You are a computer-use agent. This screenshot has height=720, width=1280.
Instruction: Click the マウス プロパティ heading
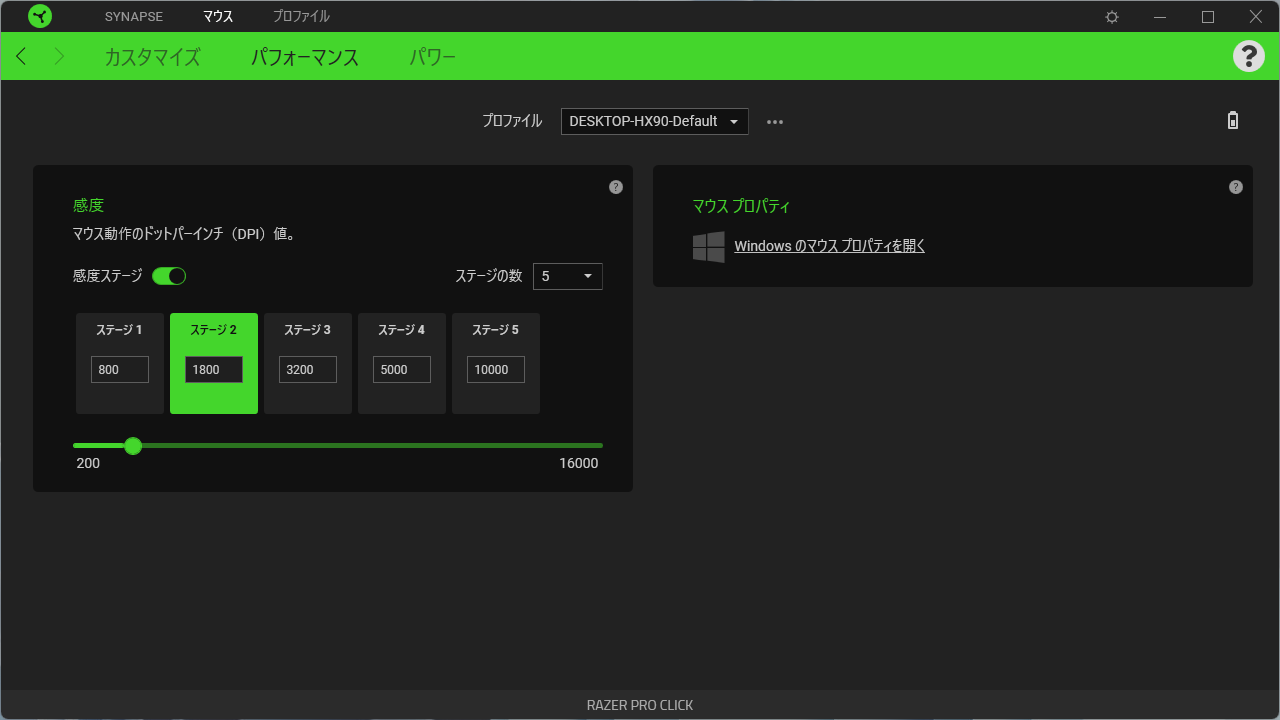(741, 206)
